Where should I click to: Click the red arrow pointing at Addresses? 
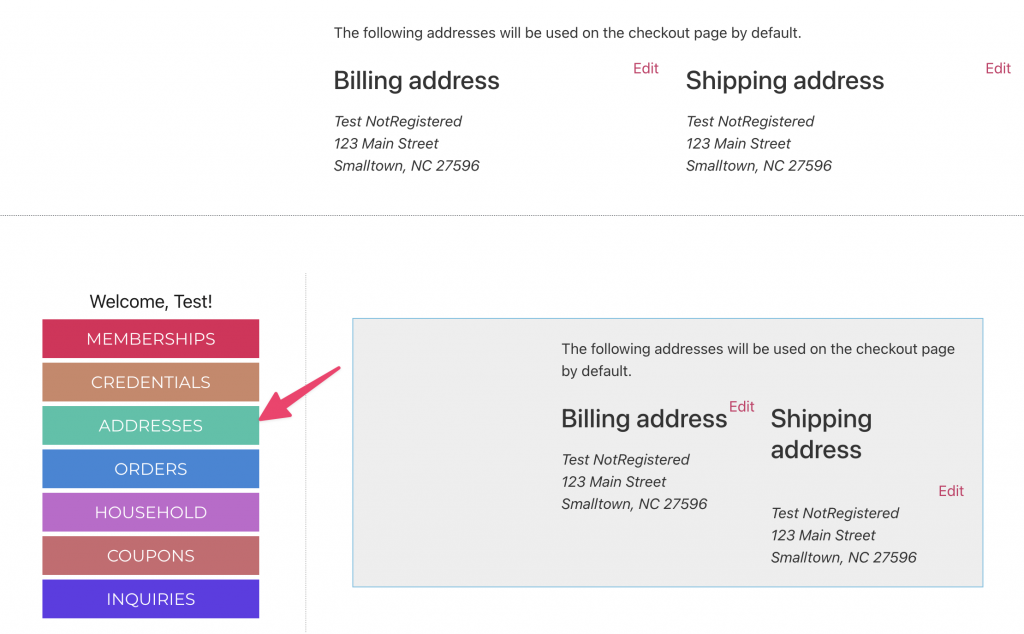[x=303, y=394]
